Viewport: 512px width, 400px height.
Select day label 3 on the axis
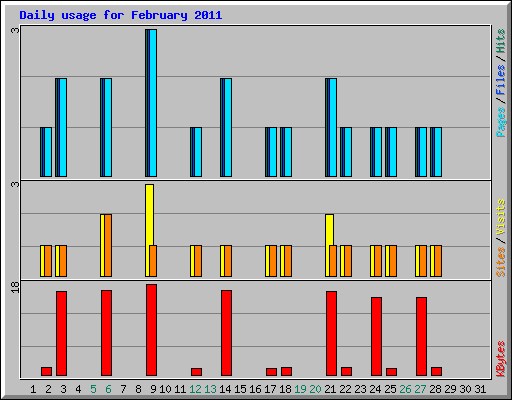pos(63,389)
